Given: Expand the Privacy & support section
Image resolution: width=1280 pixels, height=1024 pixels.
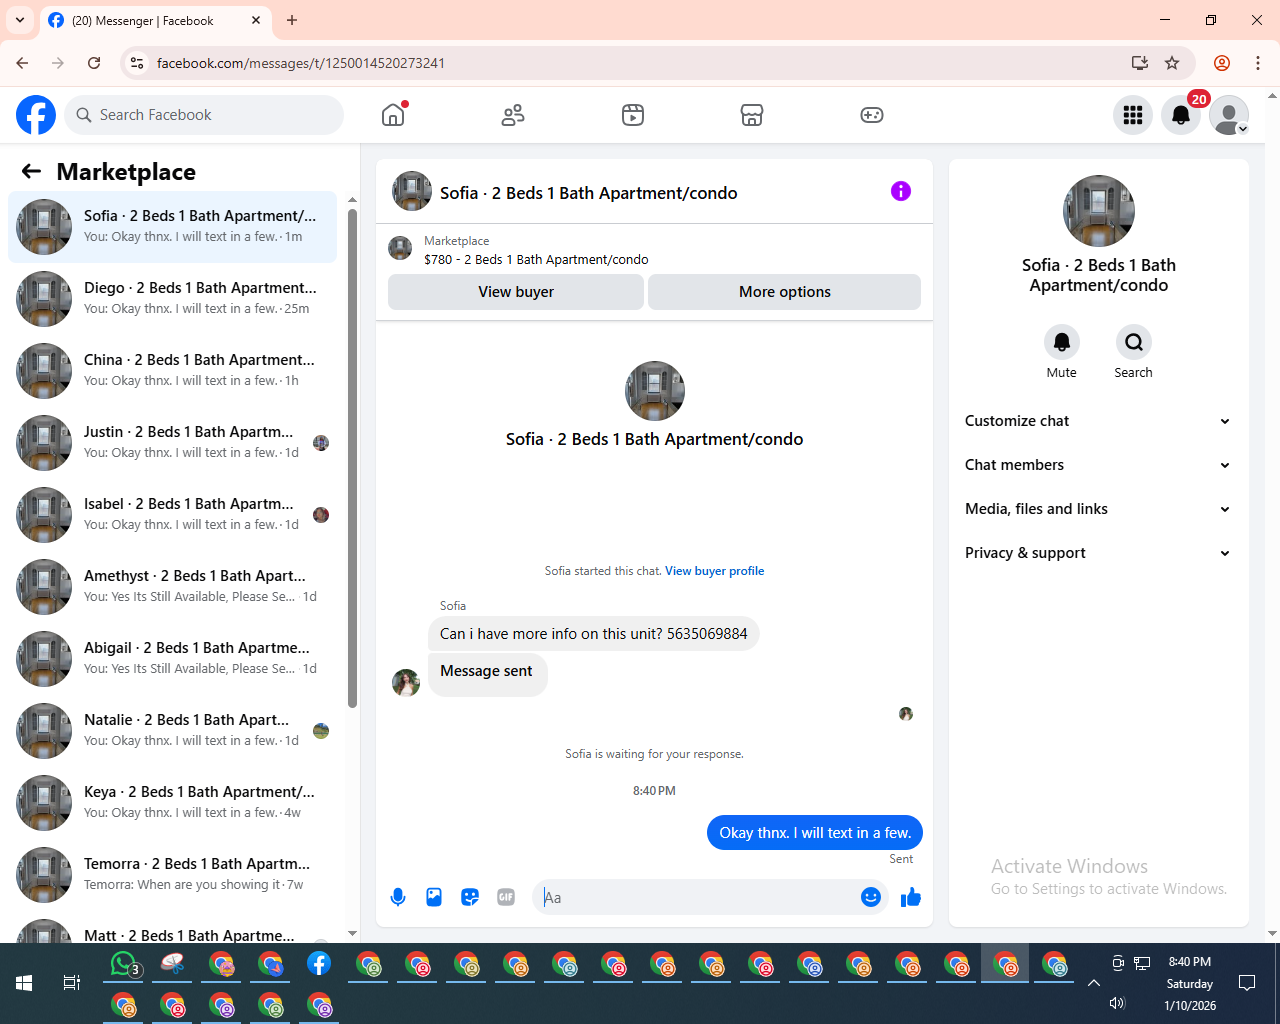Looking at the screenshot, I should click(1098, 553).
